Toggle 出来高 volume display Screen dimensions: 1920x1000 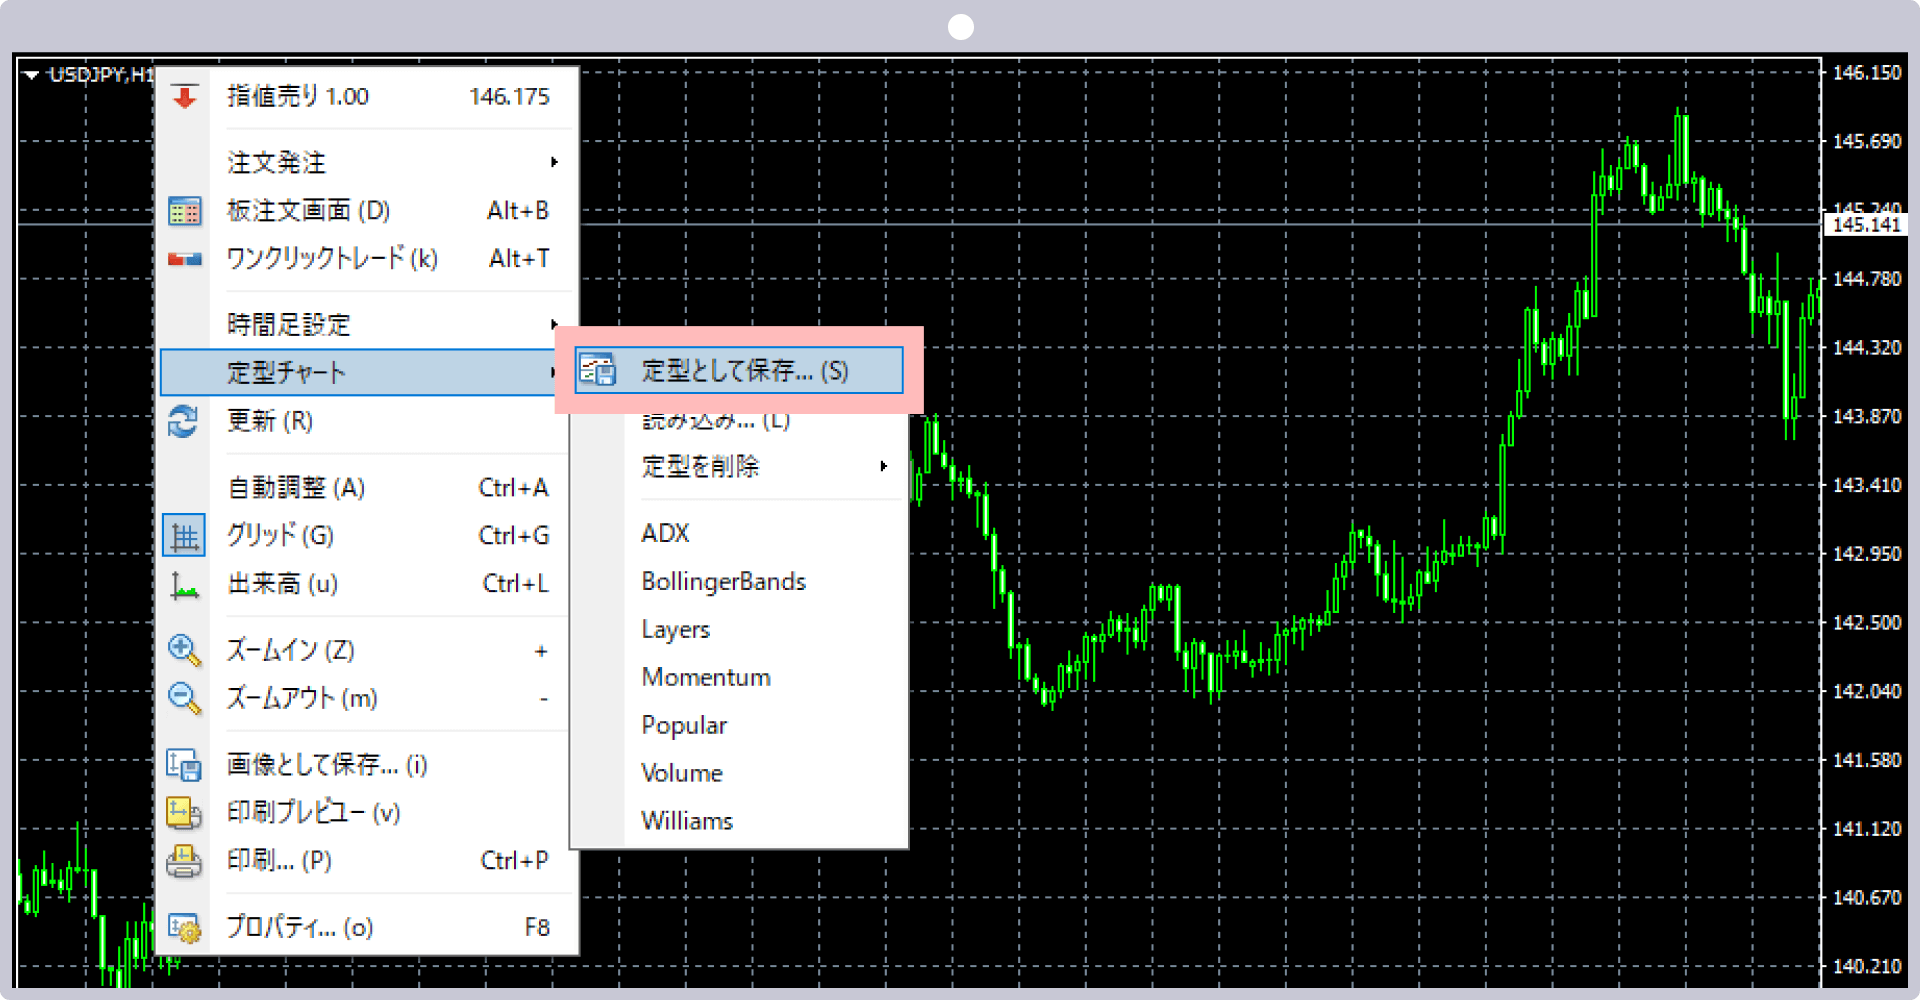[283, 584]
